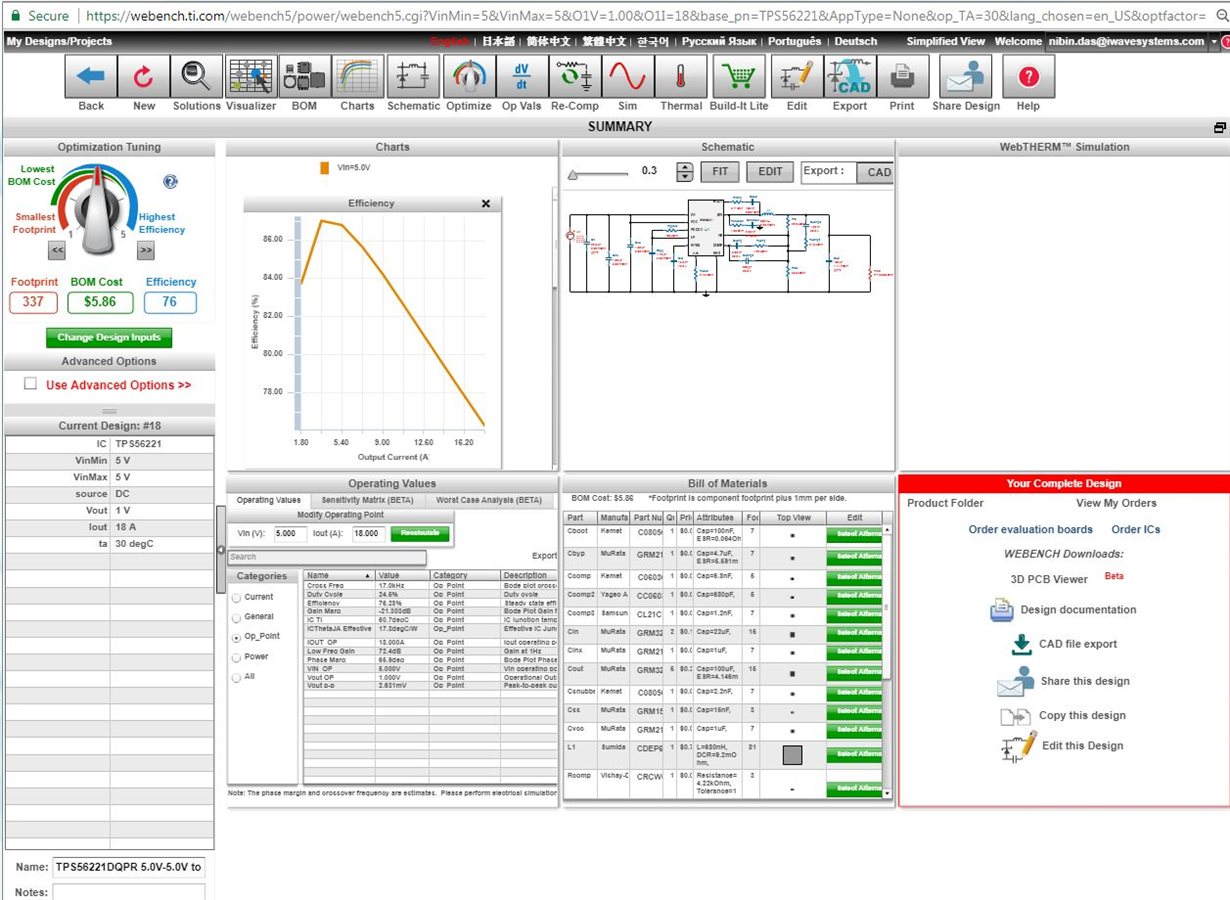Viewport: 1230px width, 900px height.
Task: Click the operating values Search field
Action: pyautogui.click(x=327, y=557)
